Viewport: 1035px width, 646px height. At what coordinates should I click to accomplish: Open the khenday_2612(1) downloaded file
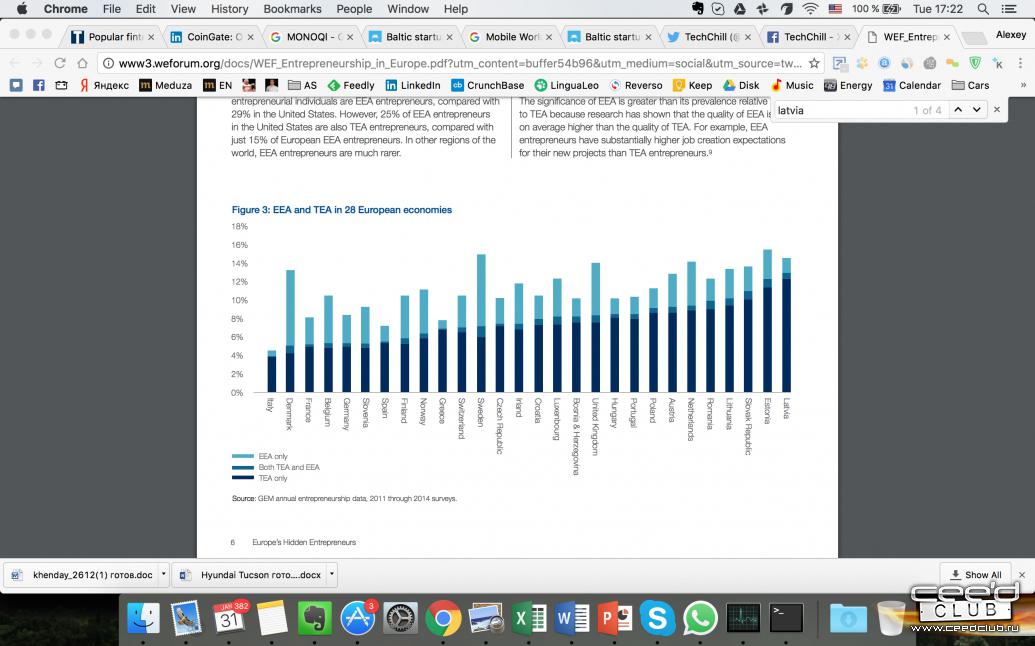pyautogui.click(x=83, y=575)
